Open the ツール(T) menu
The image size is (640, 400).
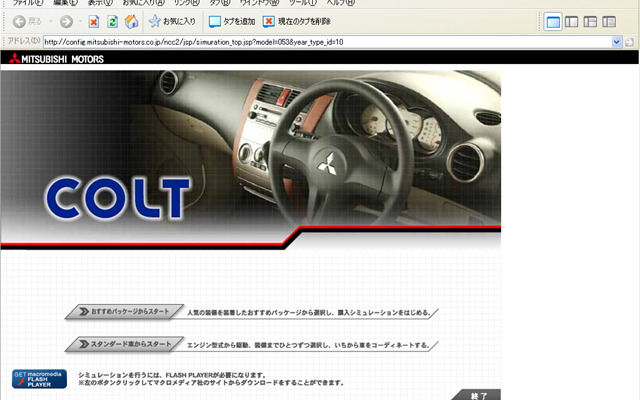coord(302,2)
